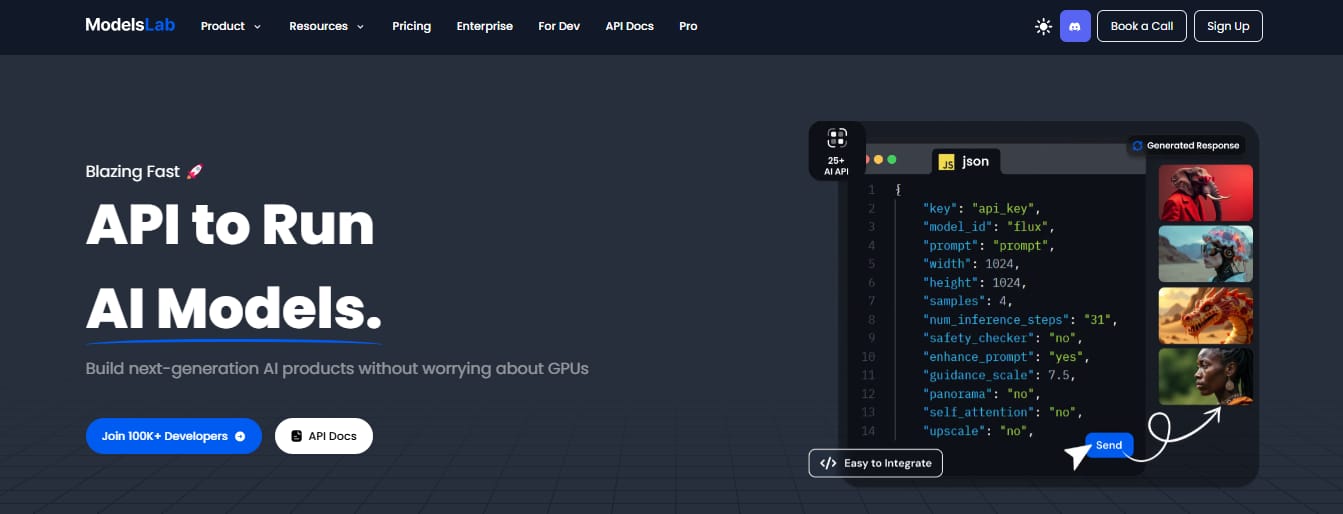Select the json tab in code editor
Viewport: 1343px width, 514px height.
[964, 161]
